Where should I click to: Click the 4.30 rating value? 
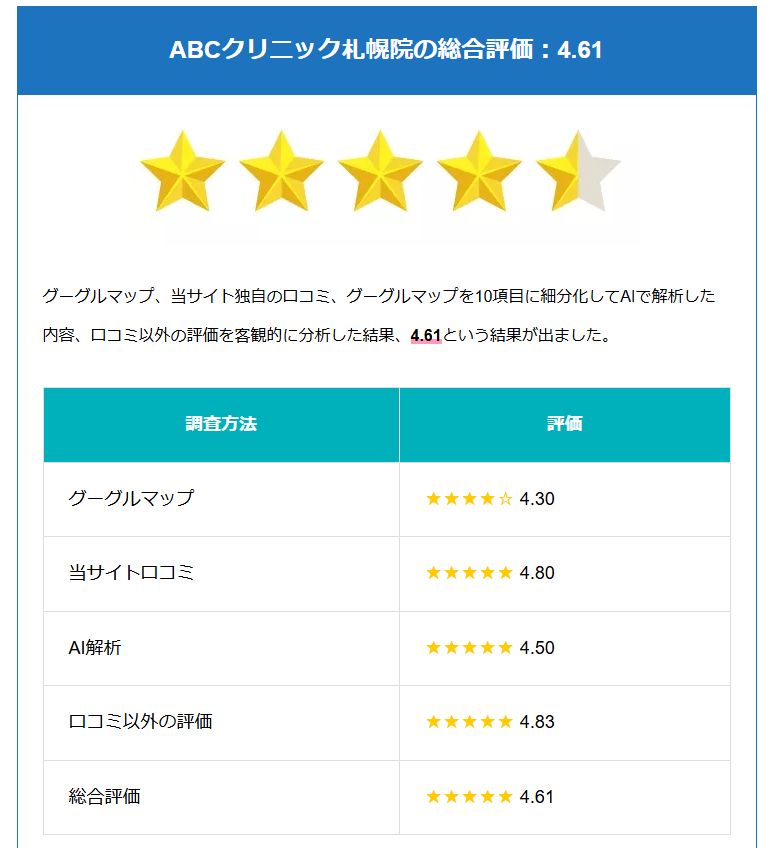click(x=537, y=499)
